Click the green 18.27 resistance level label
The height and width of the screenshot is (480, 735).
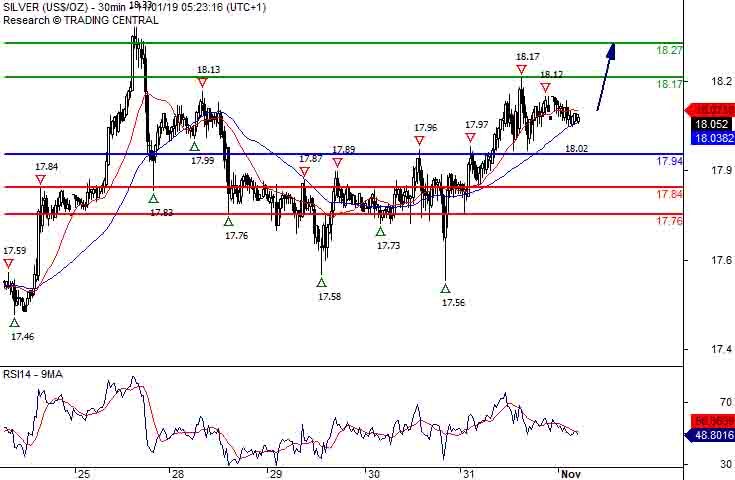coord(669,50)
